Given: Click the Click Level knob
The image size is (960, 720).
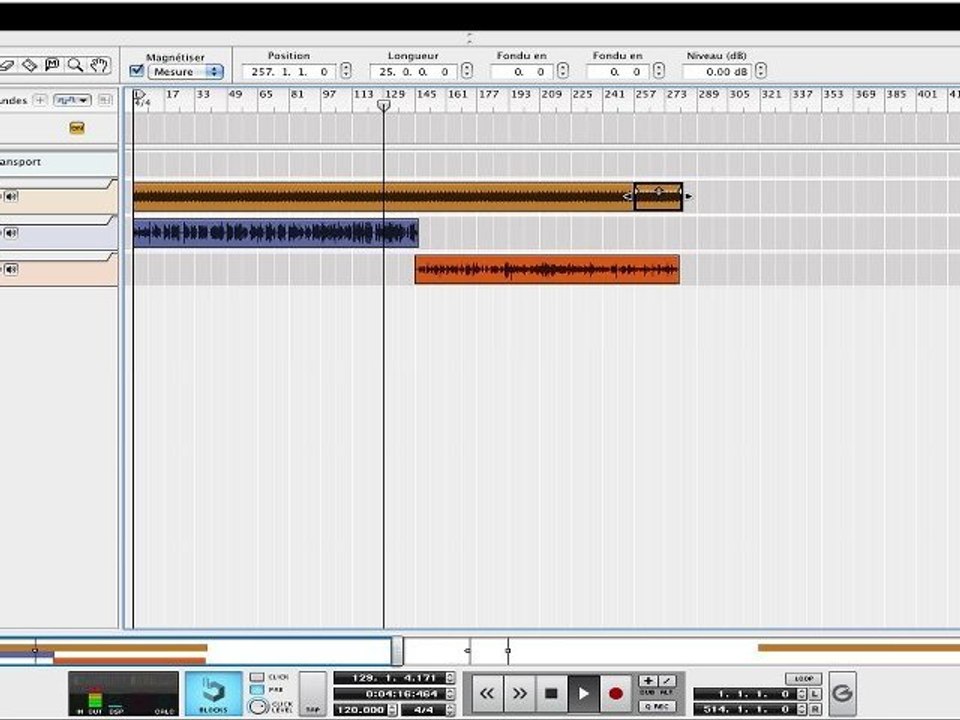Looking at the screenshot, I should [258, 706].
